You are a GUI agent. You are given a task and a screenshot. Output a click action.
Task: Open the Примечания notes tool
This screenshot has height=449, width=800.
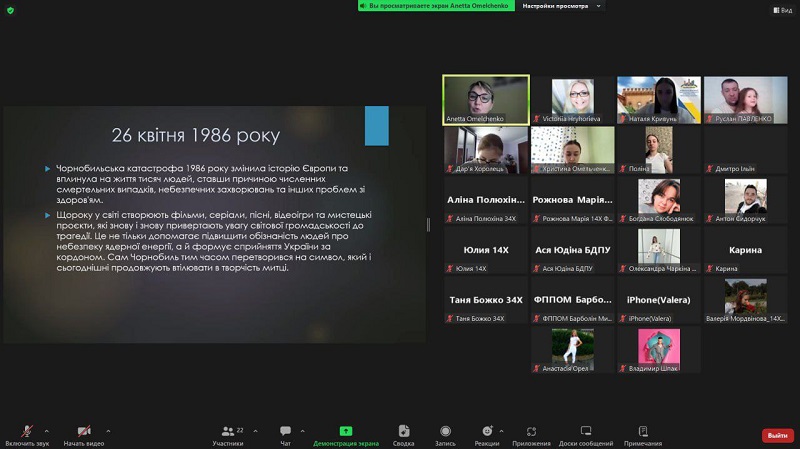click(643, 432)
